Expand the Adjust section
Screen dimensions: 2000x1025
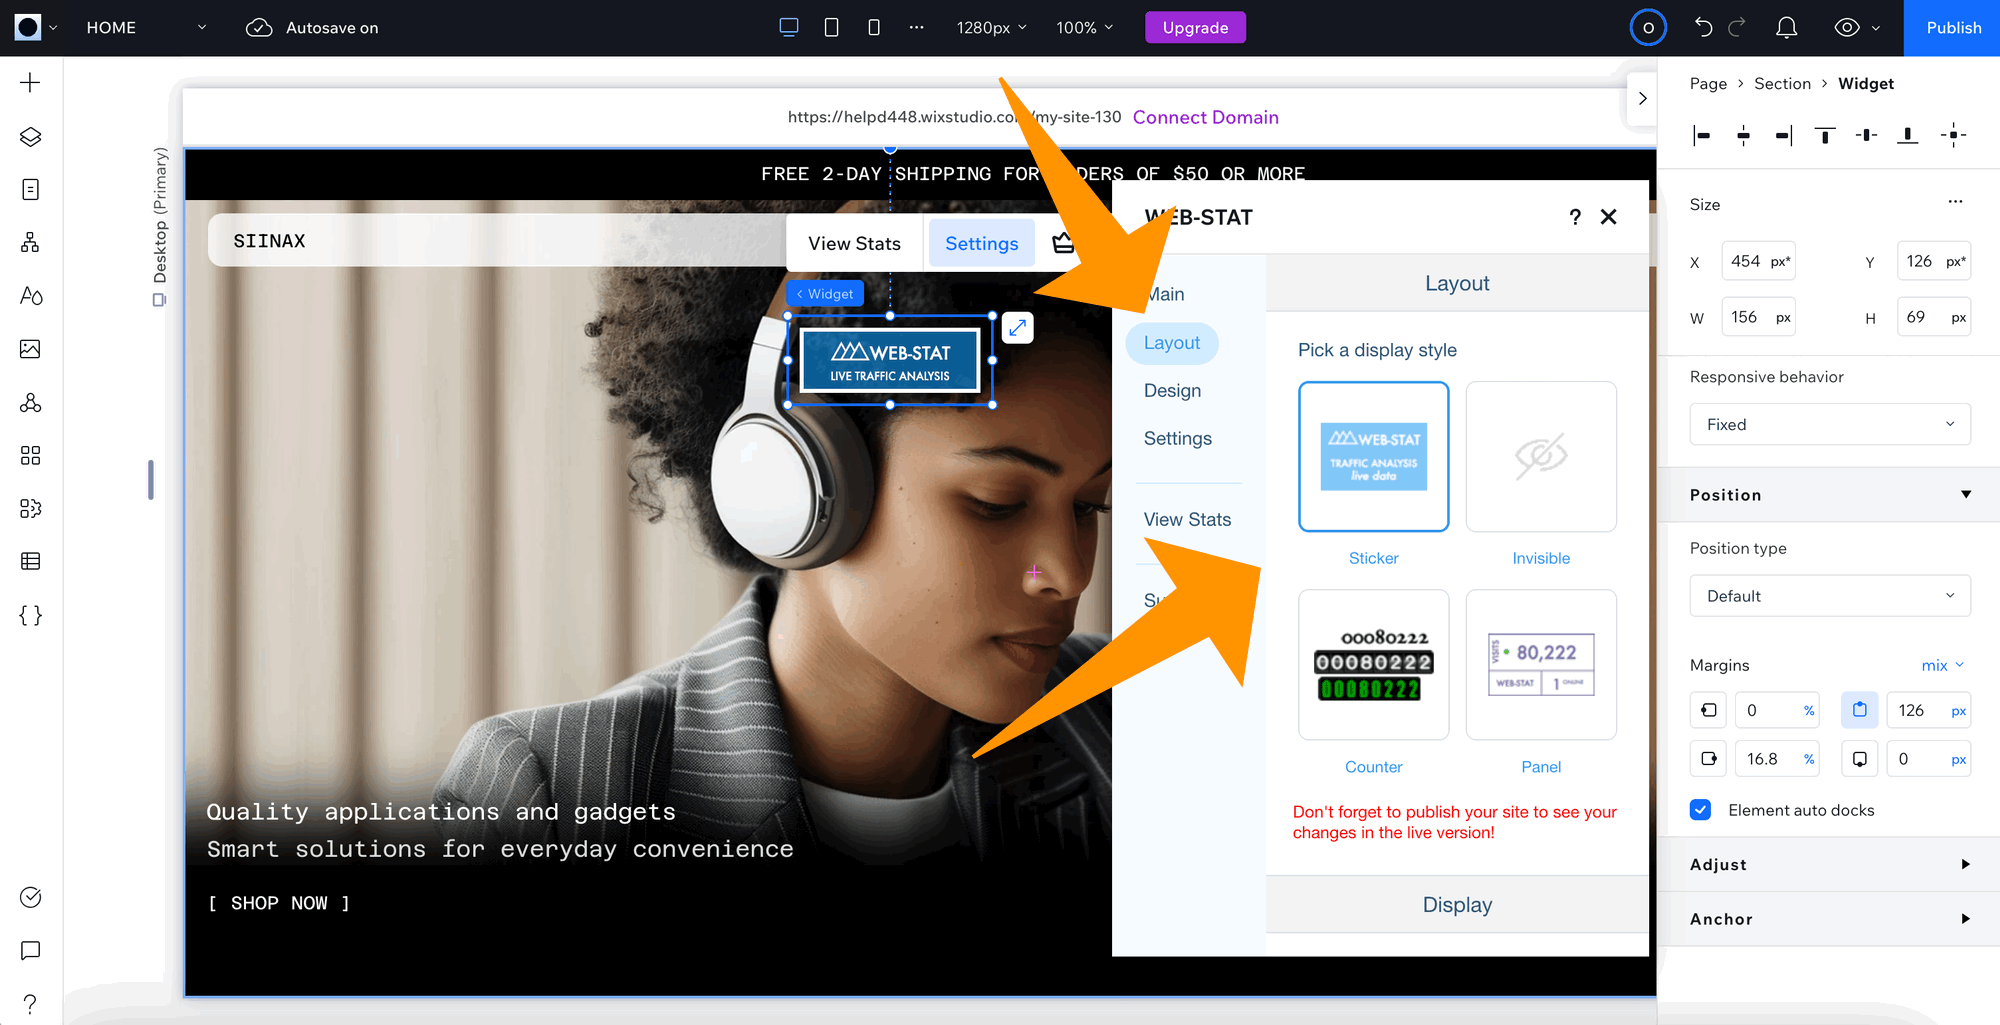[x=1966, y=864]
